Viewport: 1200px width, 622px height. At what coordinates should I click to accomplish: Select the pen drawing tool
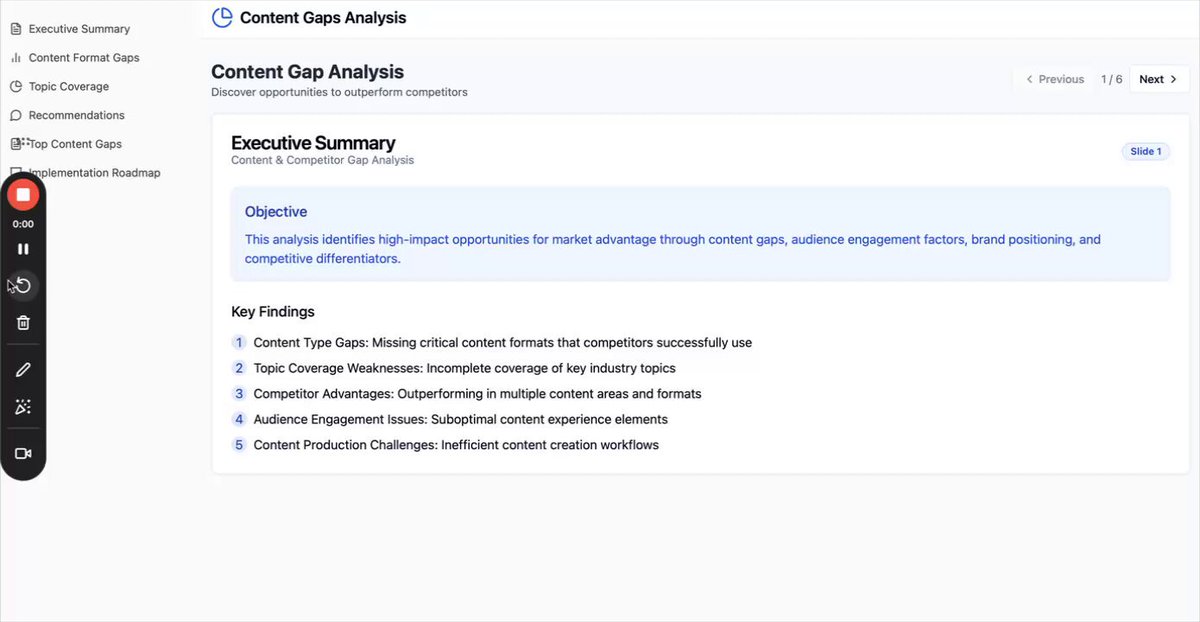pyautogui.click(x=23, y=370)
